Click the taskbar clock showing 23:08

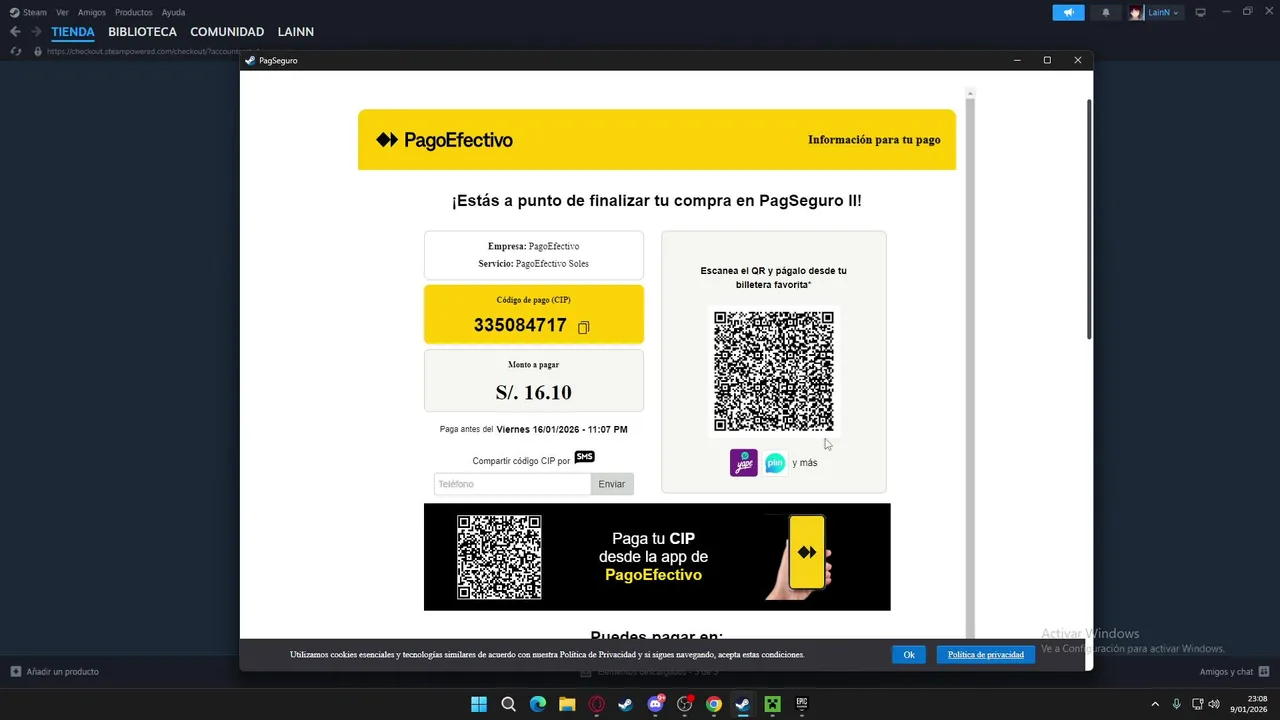point(1250,704)
